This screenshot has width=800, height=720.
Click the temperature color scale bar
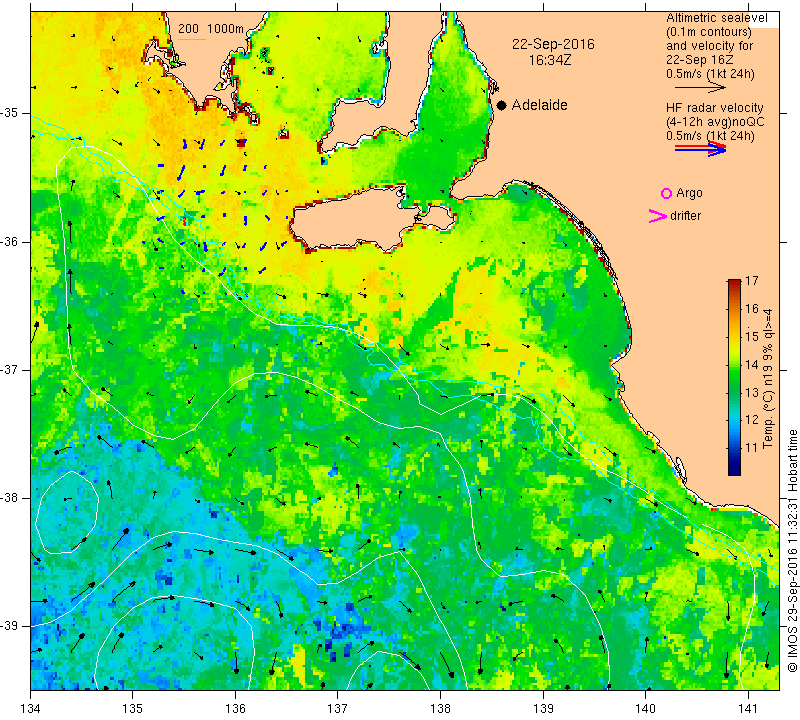[x=734, y=377]
